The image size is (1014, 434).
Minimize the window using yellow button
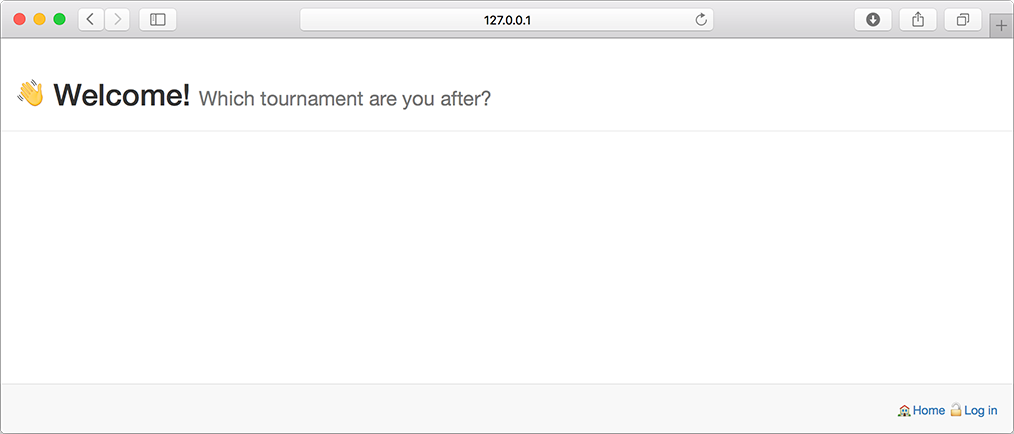(39, 19)
